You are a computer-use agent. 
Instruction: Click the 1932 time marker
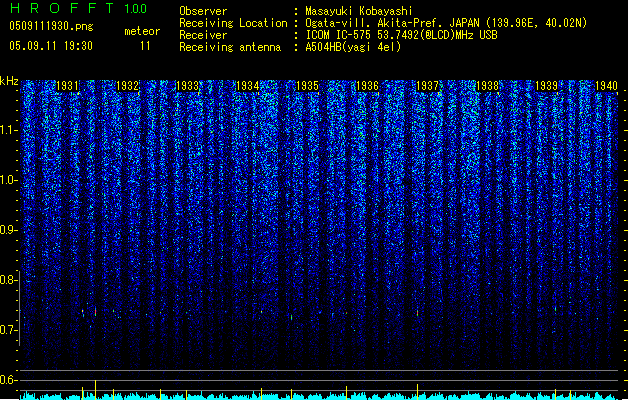(127, 86)
